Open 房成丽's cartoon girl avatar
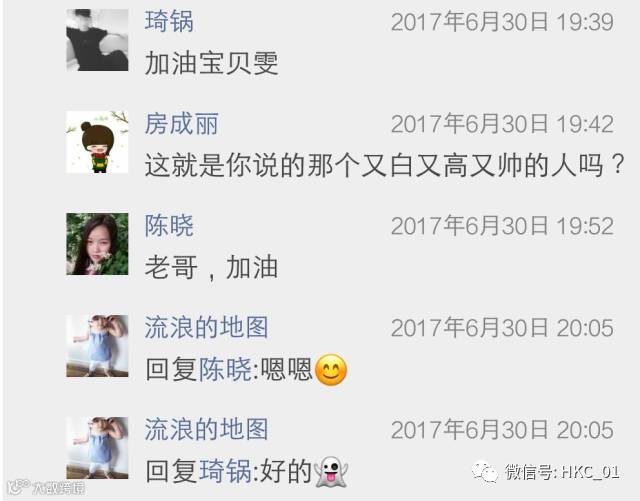Screen dimensions: 640x501 pos(97,142)
